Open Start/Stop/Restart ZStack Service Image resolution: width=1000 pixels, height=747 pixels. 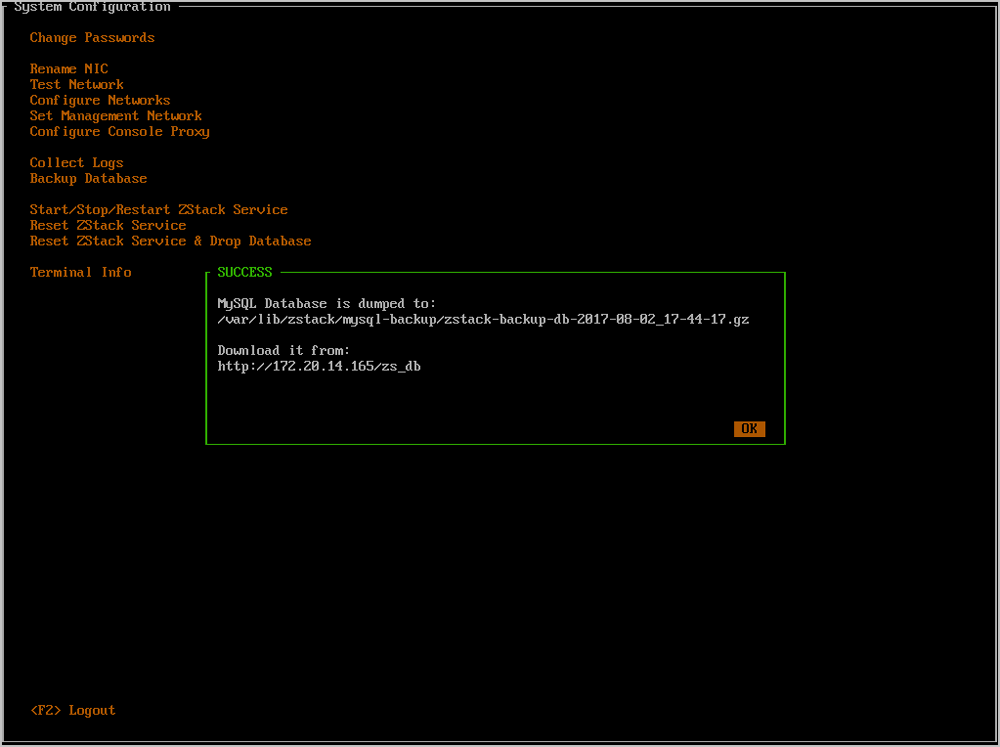(x=159, y=210)
